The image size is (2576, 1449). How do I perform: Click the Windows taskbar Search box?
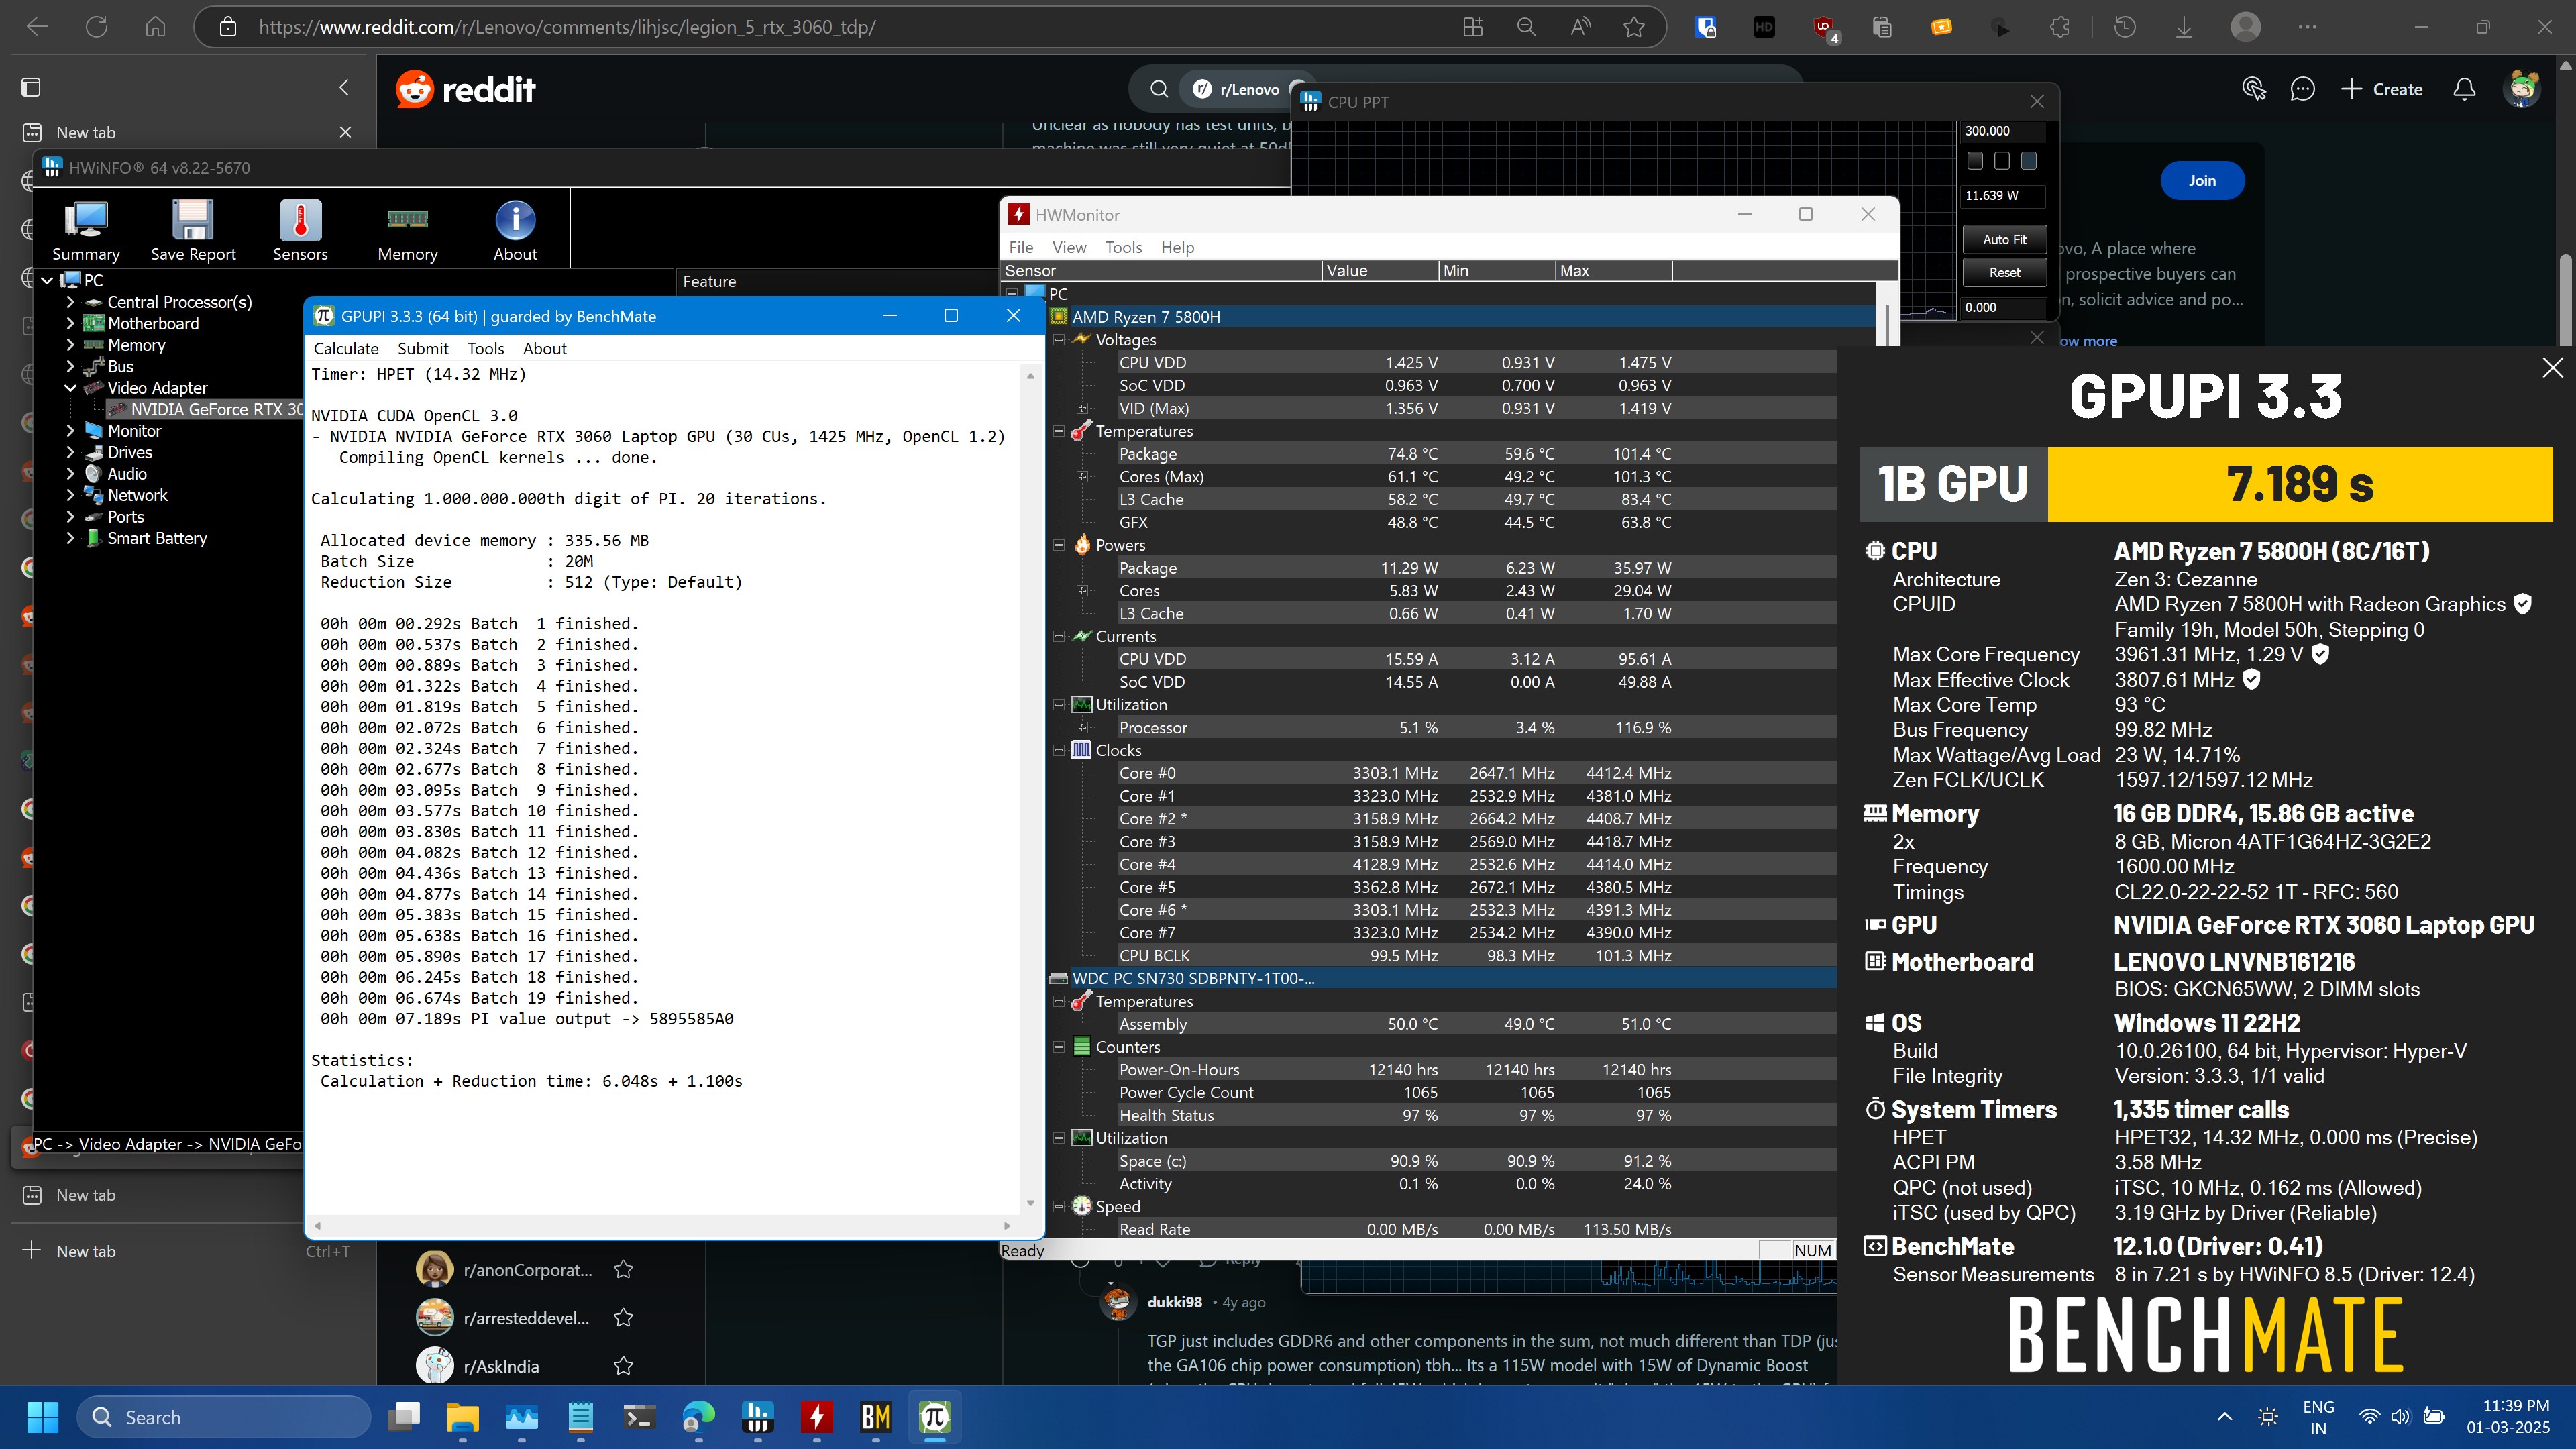tap(224, 1416)
